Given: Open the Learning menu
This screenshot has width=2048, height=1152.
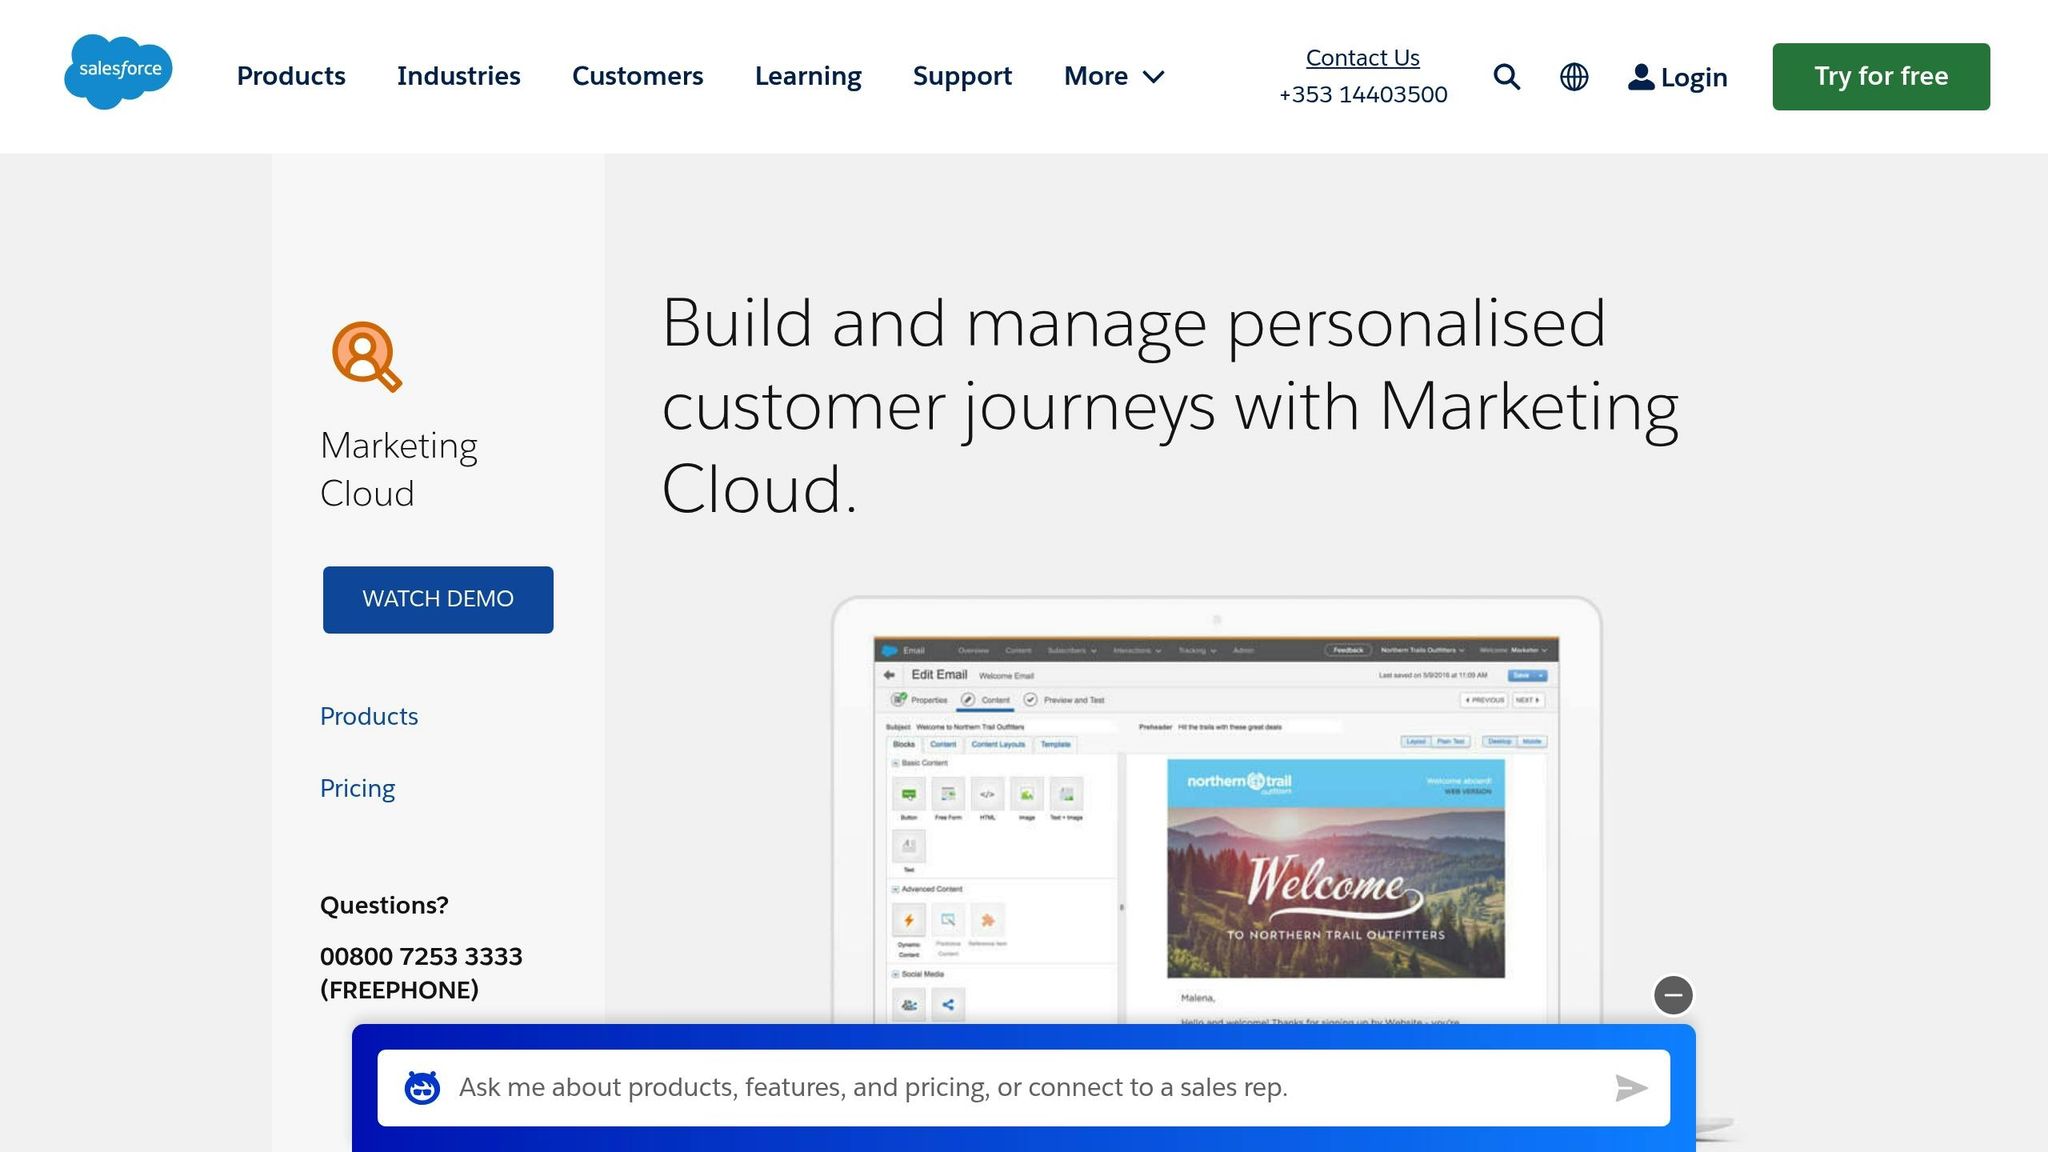Looking at the screenshot, I should (808, 77).
